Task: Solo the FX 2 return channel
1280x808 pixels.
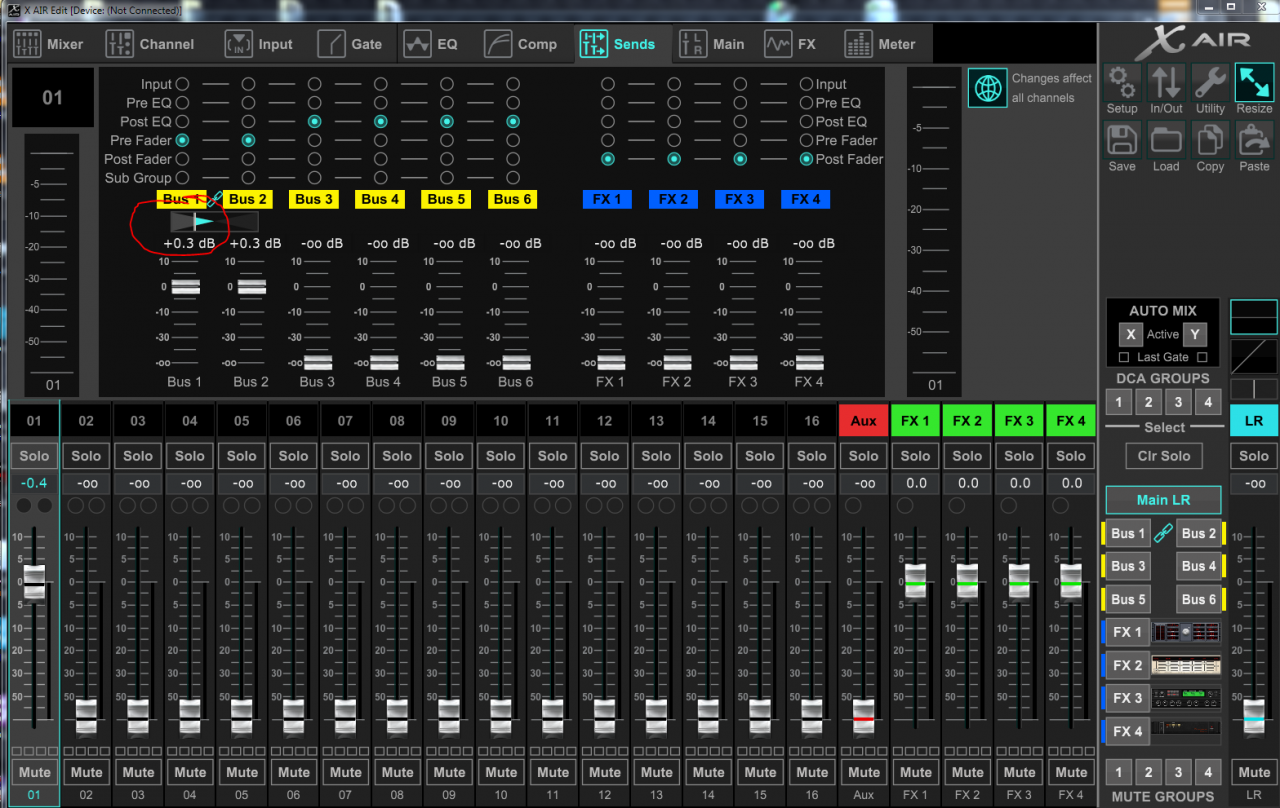Action: (967, 456)
